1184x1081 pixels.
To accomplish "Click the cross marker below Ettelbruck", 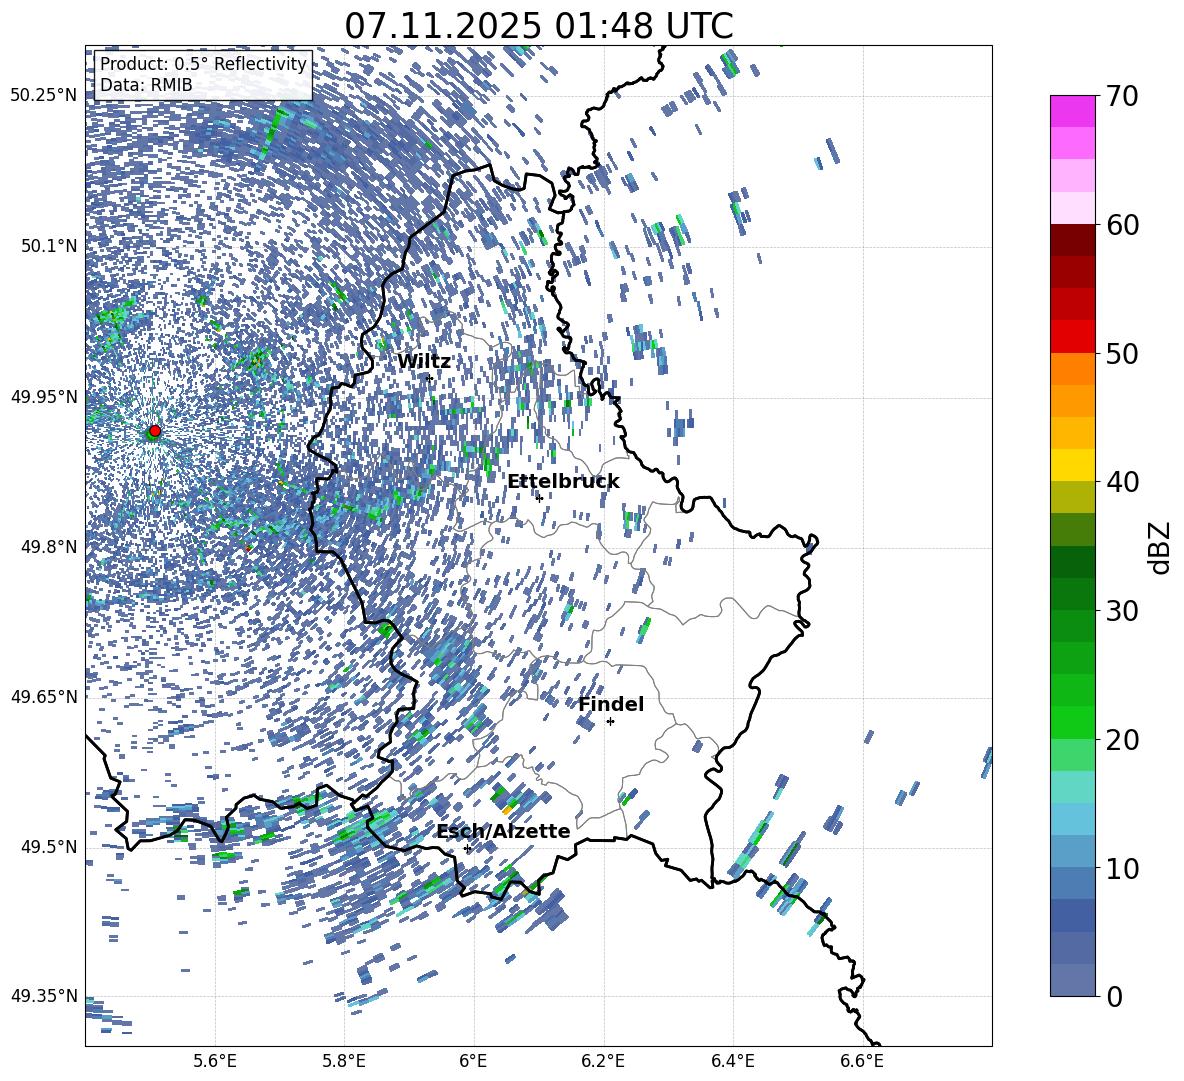I will (539, 498).
